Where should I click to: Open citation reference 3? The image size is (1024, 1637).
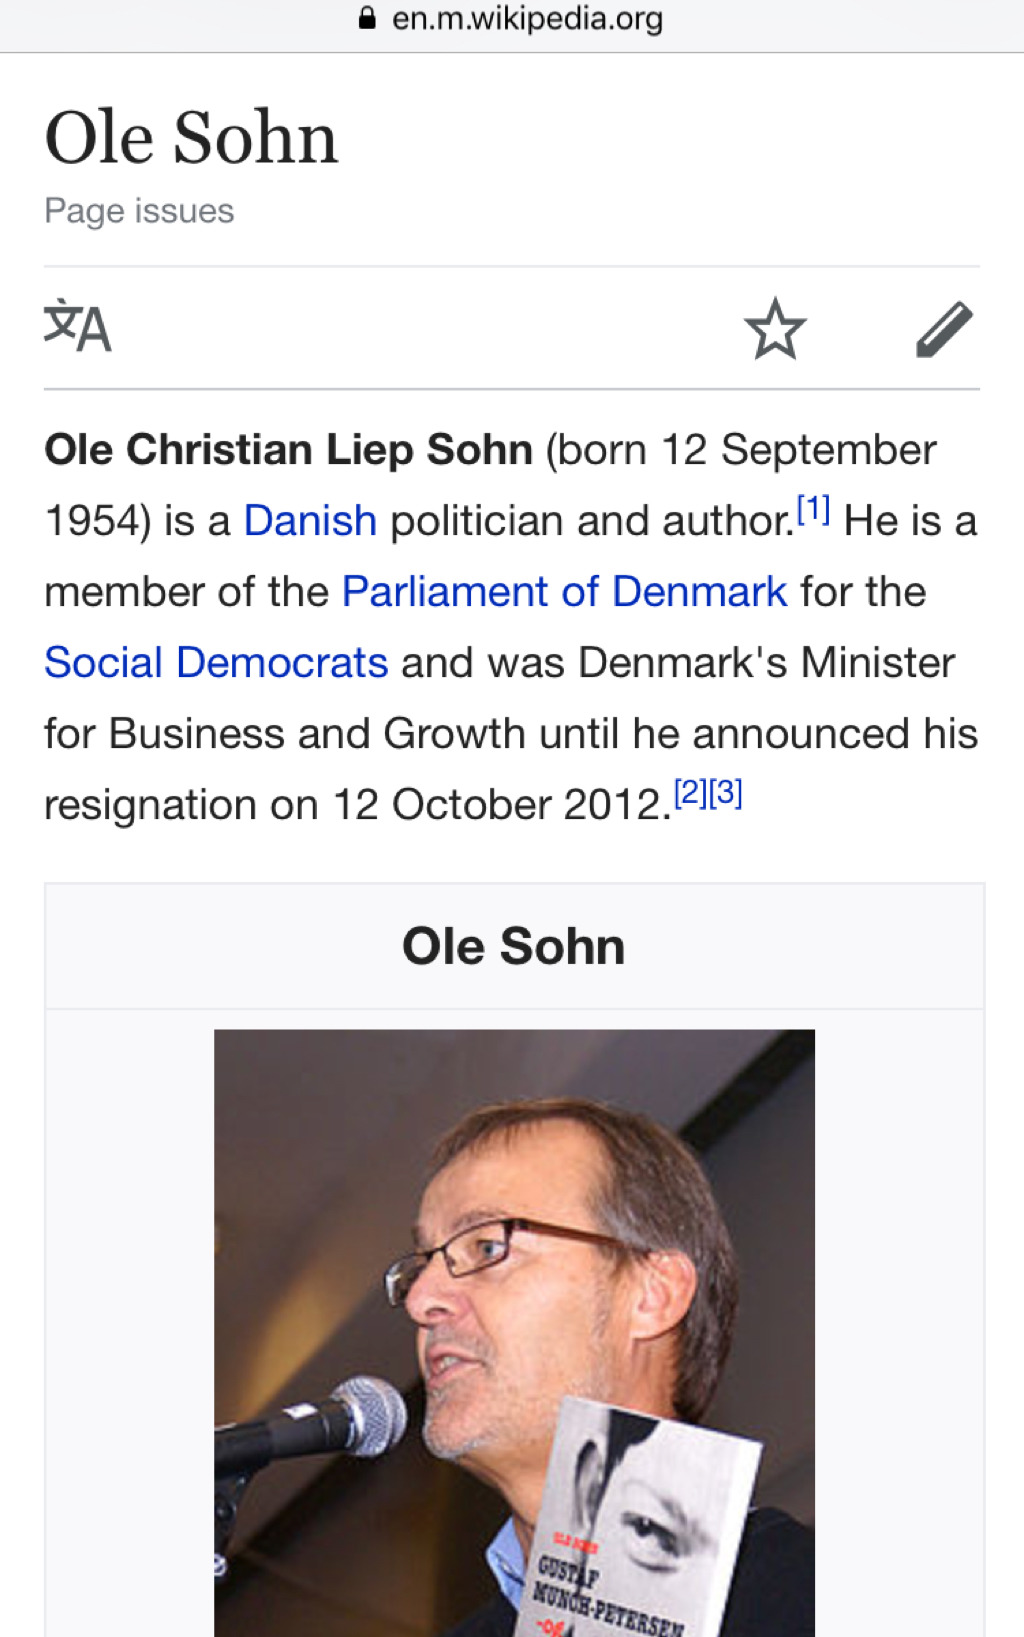pos(726,794)
